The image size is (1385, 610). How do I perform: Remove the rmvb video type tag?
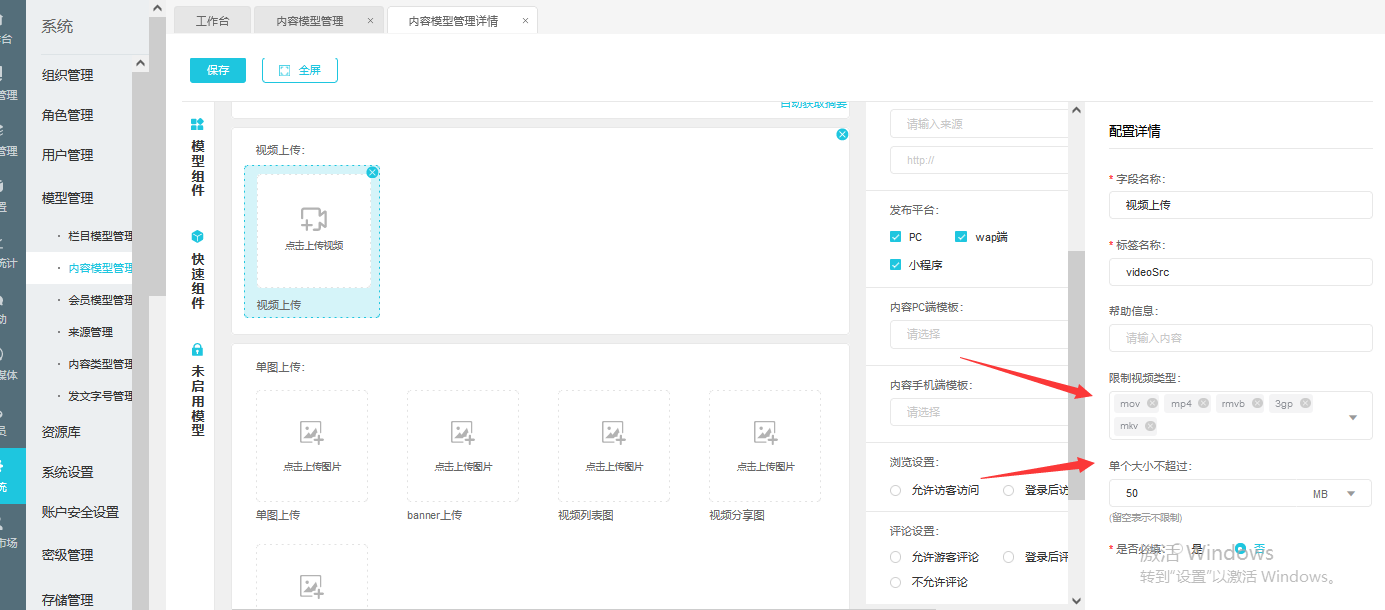point(1257,404)
